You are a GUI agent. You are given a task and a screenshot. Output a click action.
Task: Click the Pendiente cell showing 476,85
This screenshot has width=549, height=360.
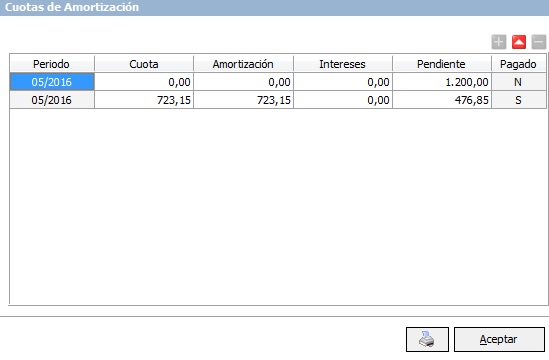pos(442,100)
